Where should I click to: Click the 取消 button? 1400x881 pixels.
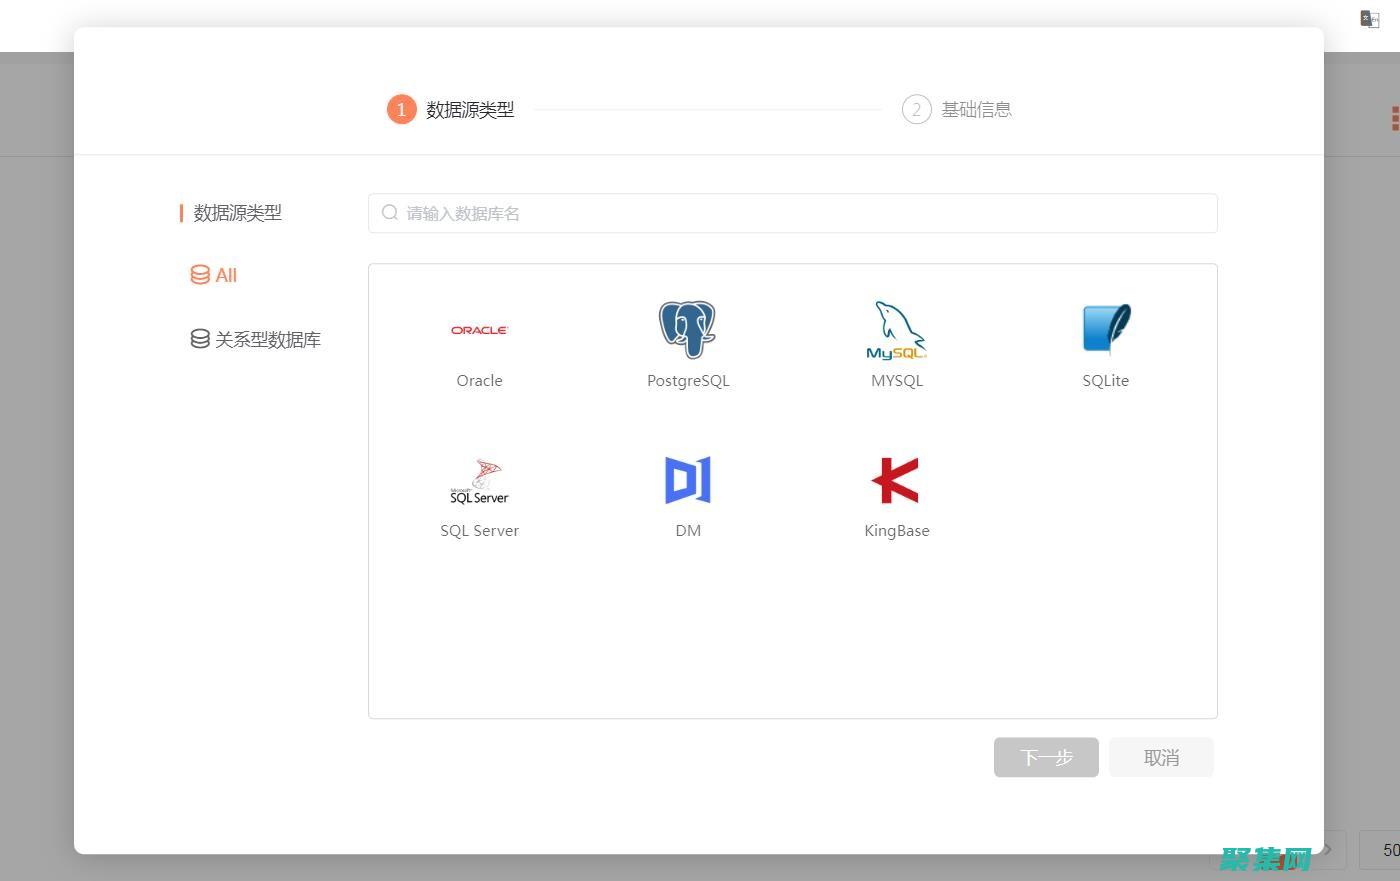[x=1161, y=757]
